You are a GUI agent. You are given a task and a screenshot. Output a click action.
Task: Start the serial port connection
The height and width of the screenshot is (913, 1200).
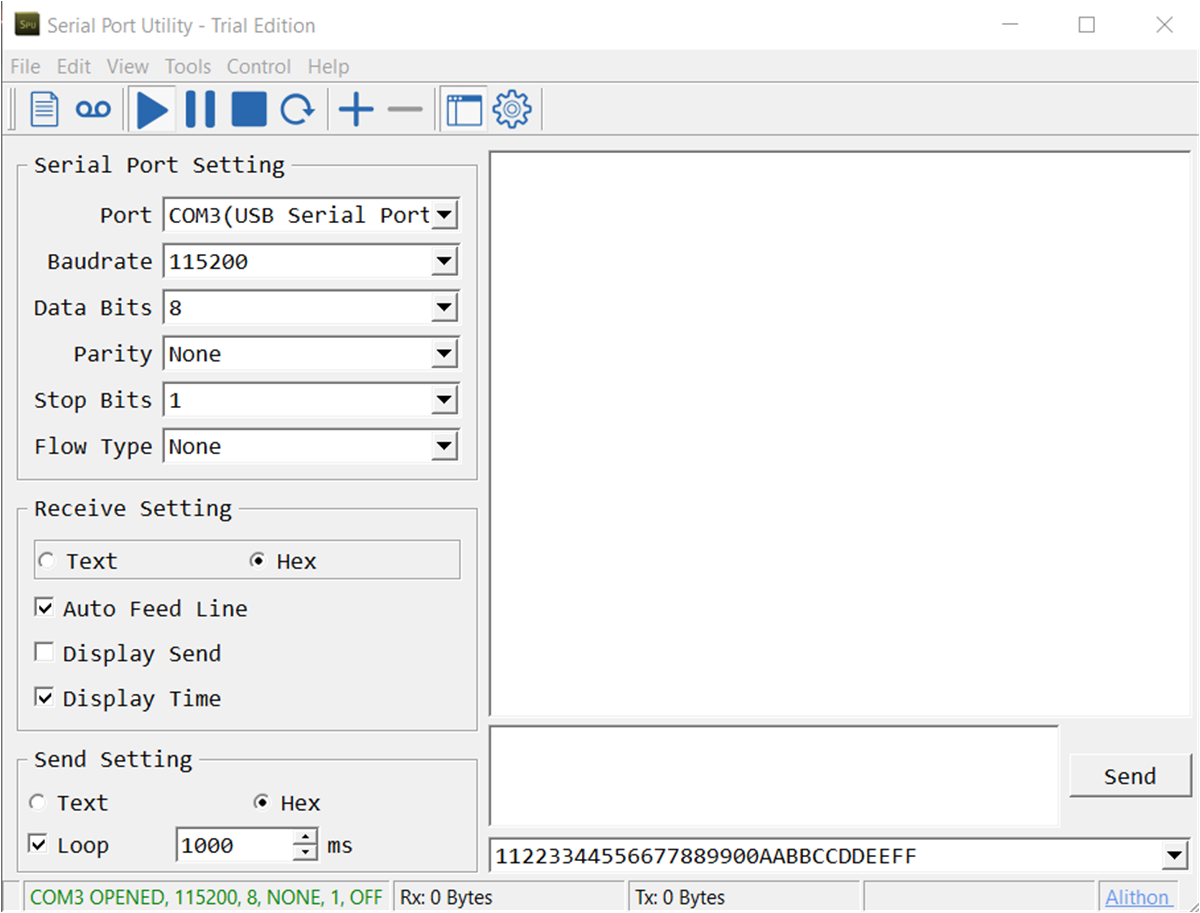152,108
